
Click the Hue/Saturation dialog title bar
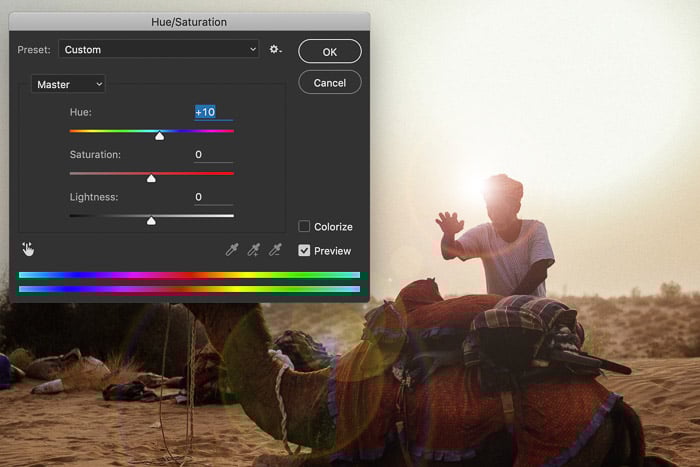pyautogui.click(x=189, y=22)
